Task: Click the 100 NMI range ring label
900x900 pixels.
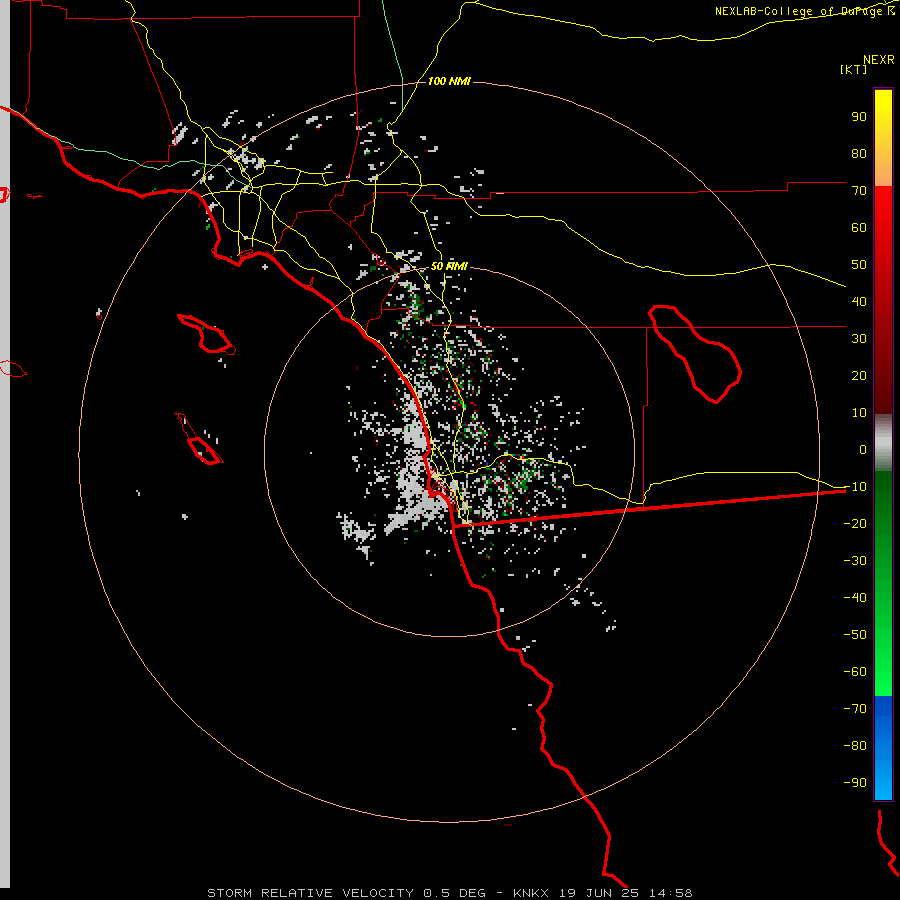Action: point(449,82)
